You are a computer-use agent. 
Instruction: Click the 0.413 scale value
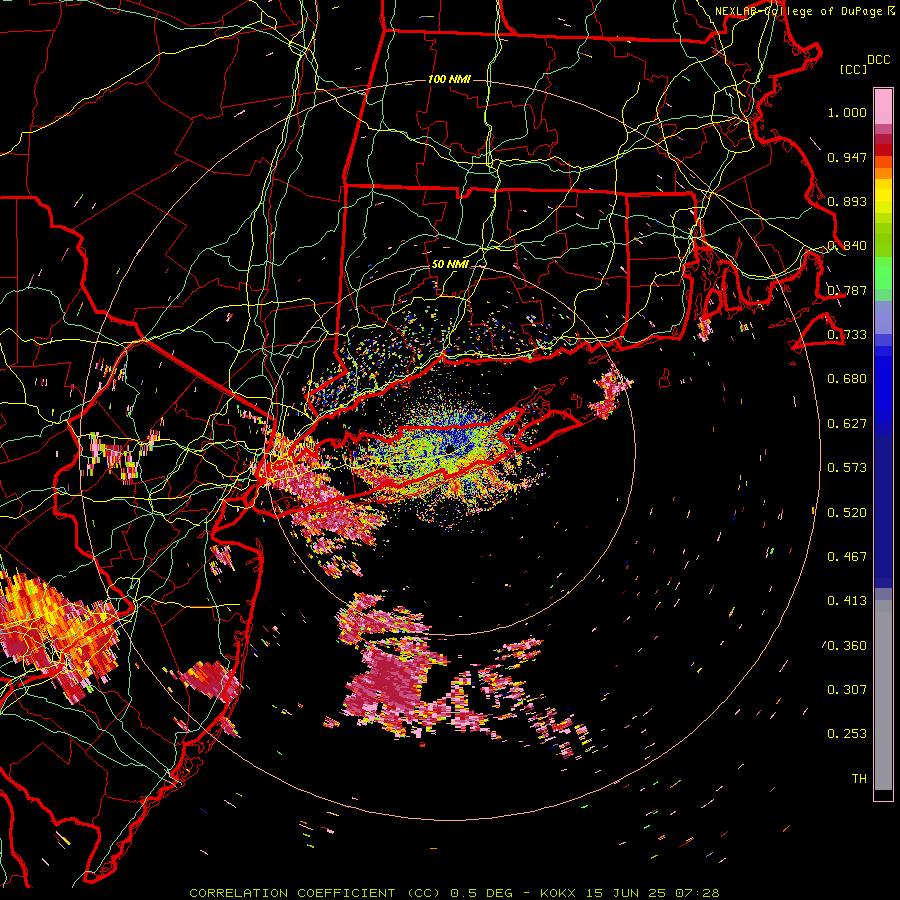click(x=847, y=601)
